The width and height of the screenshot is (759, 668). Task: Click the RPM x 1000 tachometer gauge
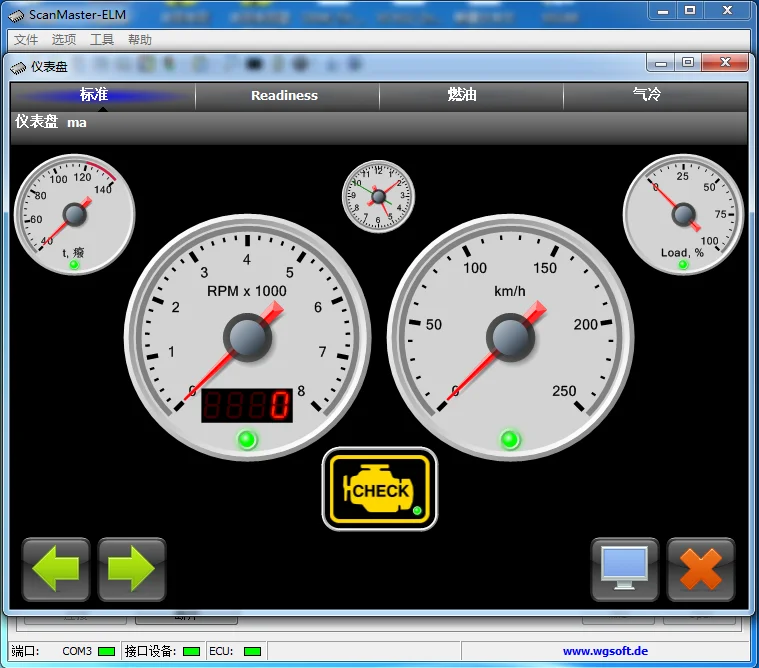pyautogui.click(x=247, y=337)
